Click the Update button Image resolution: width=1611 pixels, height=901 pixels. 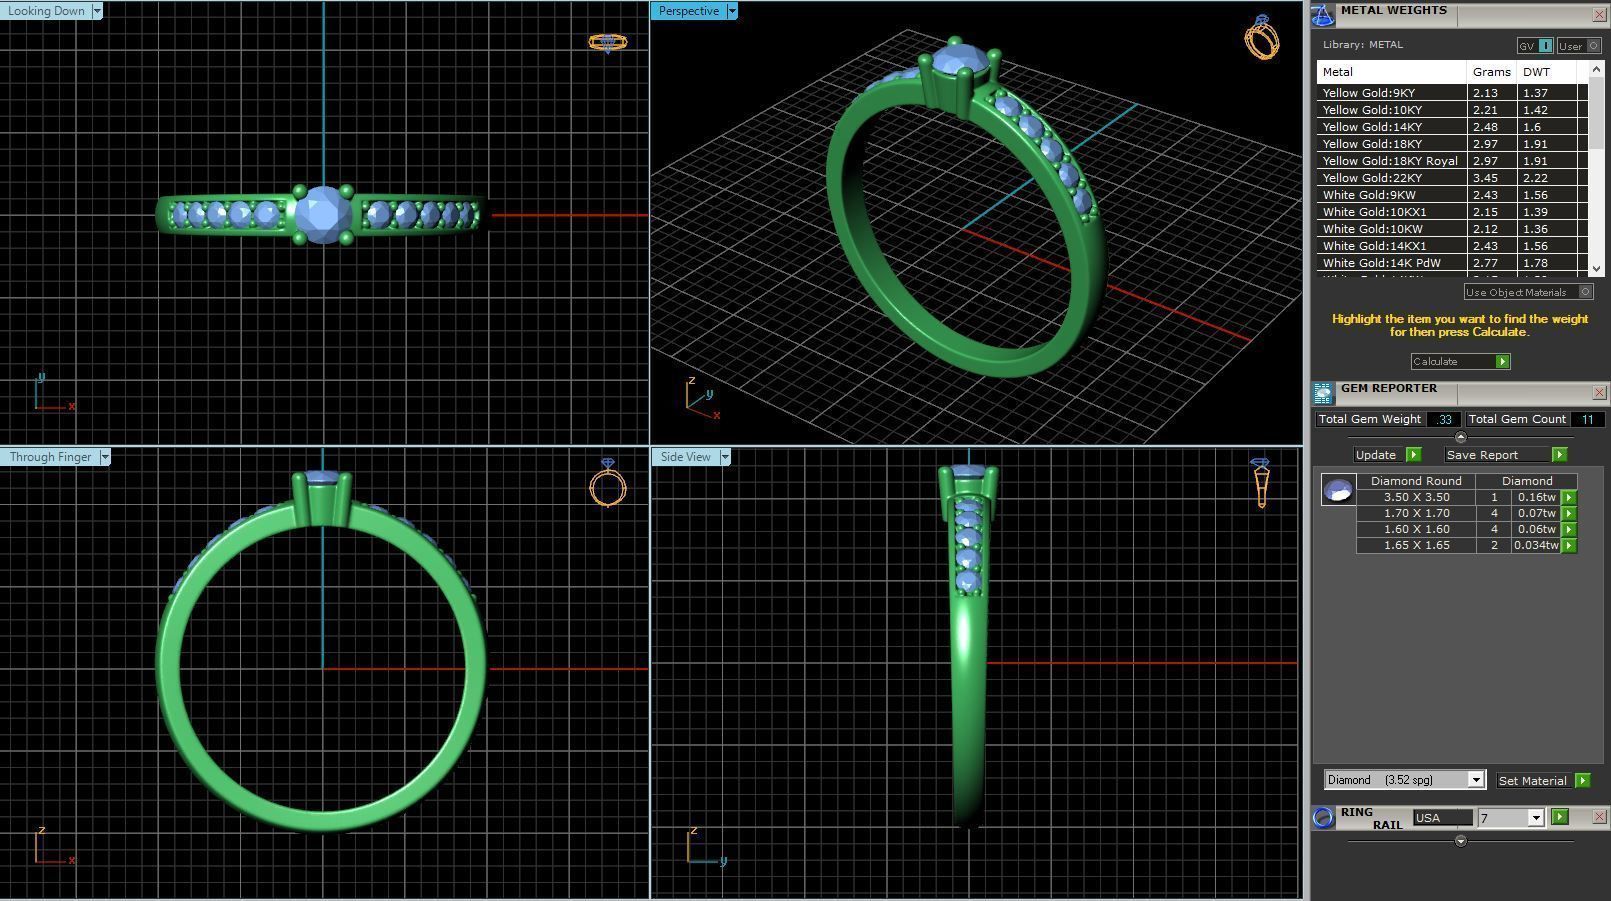[1376, 455]
